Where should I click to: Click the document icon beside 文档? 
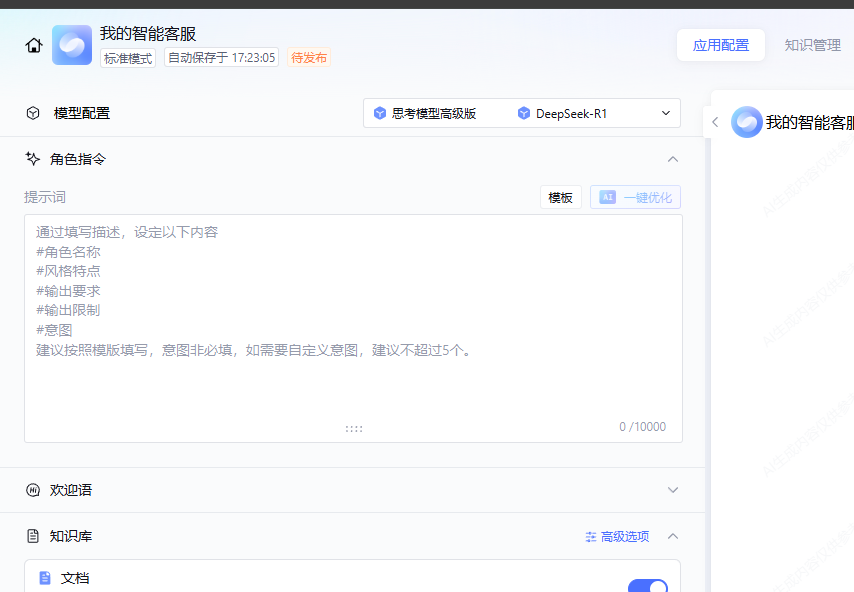[x=43, y=577]
